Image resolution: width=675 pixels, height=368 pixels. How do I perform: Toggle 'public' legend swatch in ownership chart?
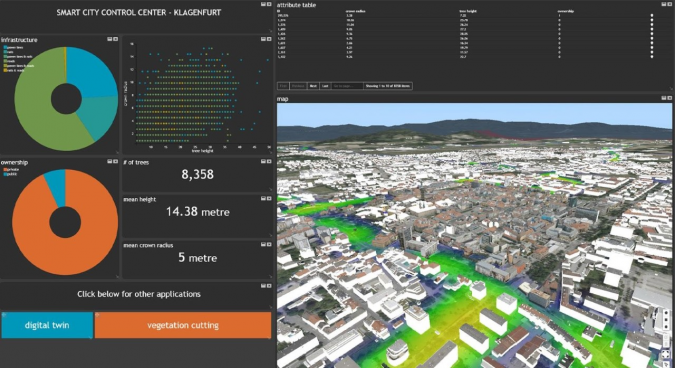[x=5, y=174]
